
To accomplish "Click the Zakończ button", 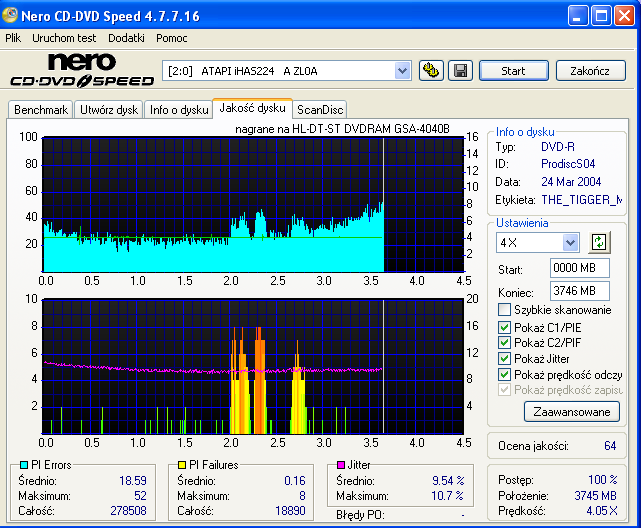I will tap(590, 71).
